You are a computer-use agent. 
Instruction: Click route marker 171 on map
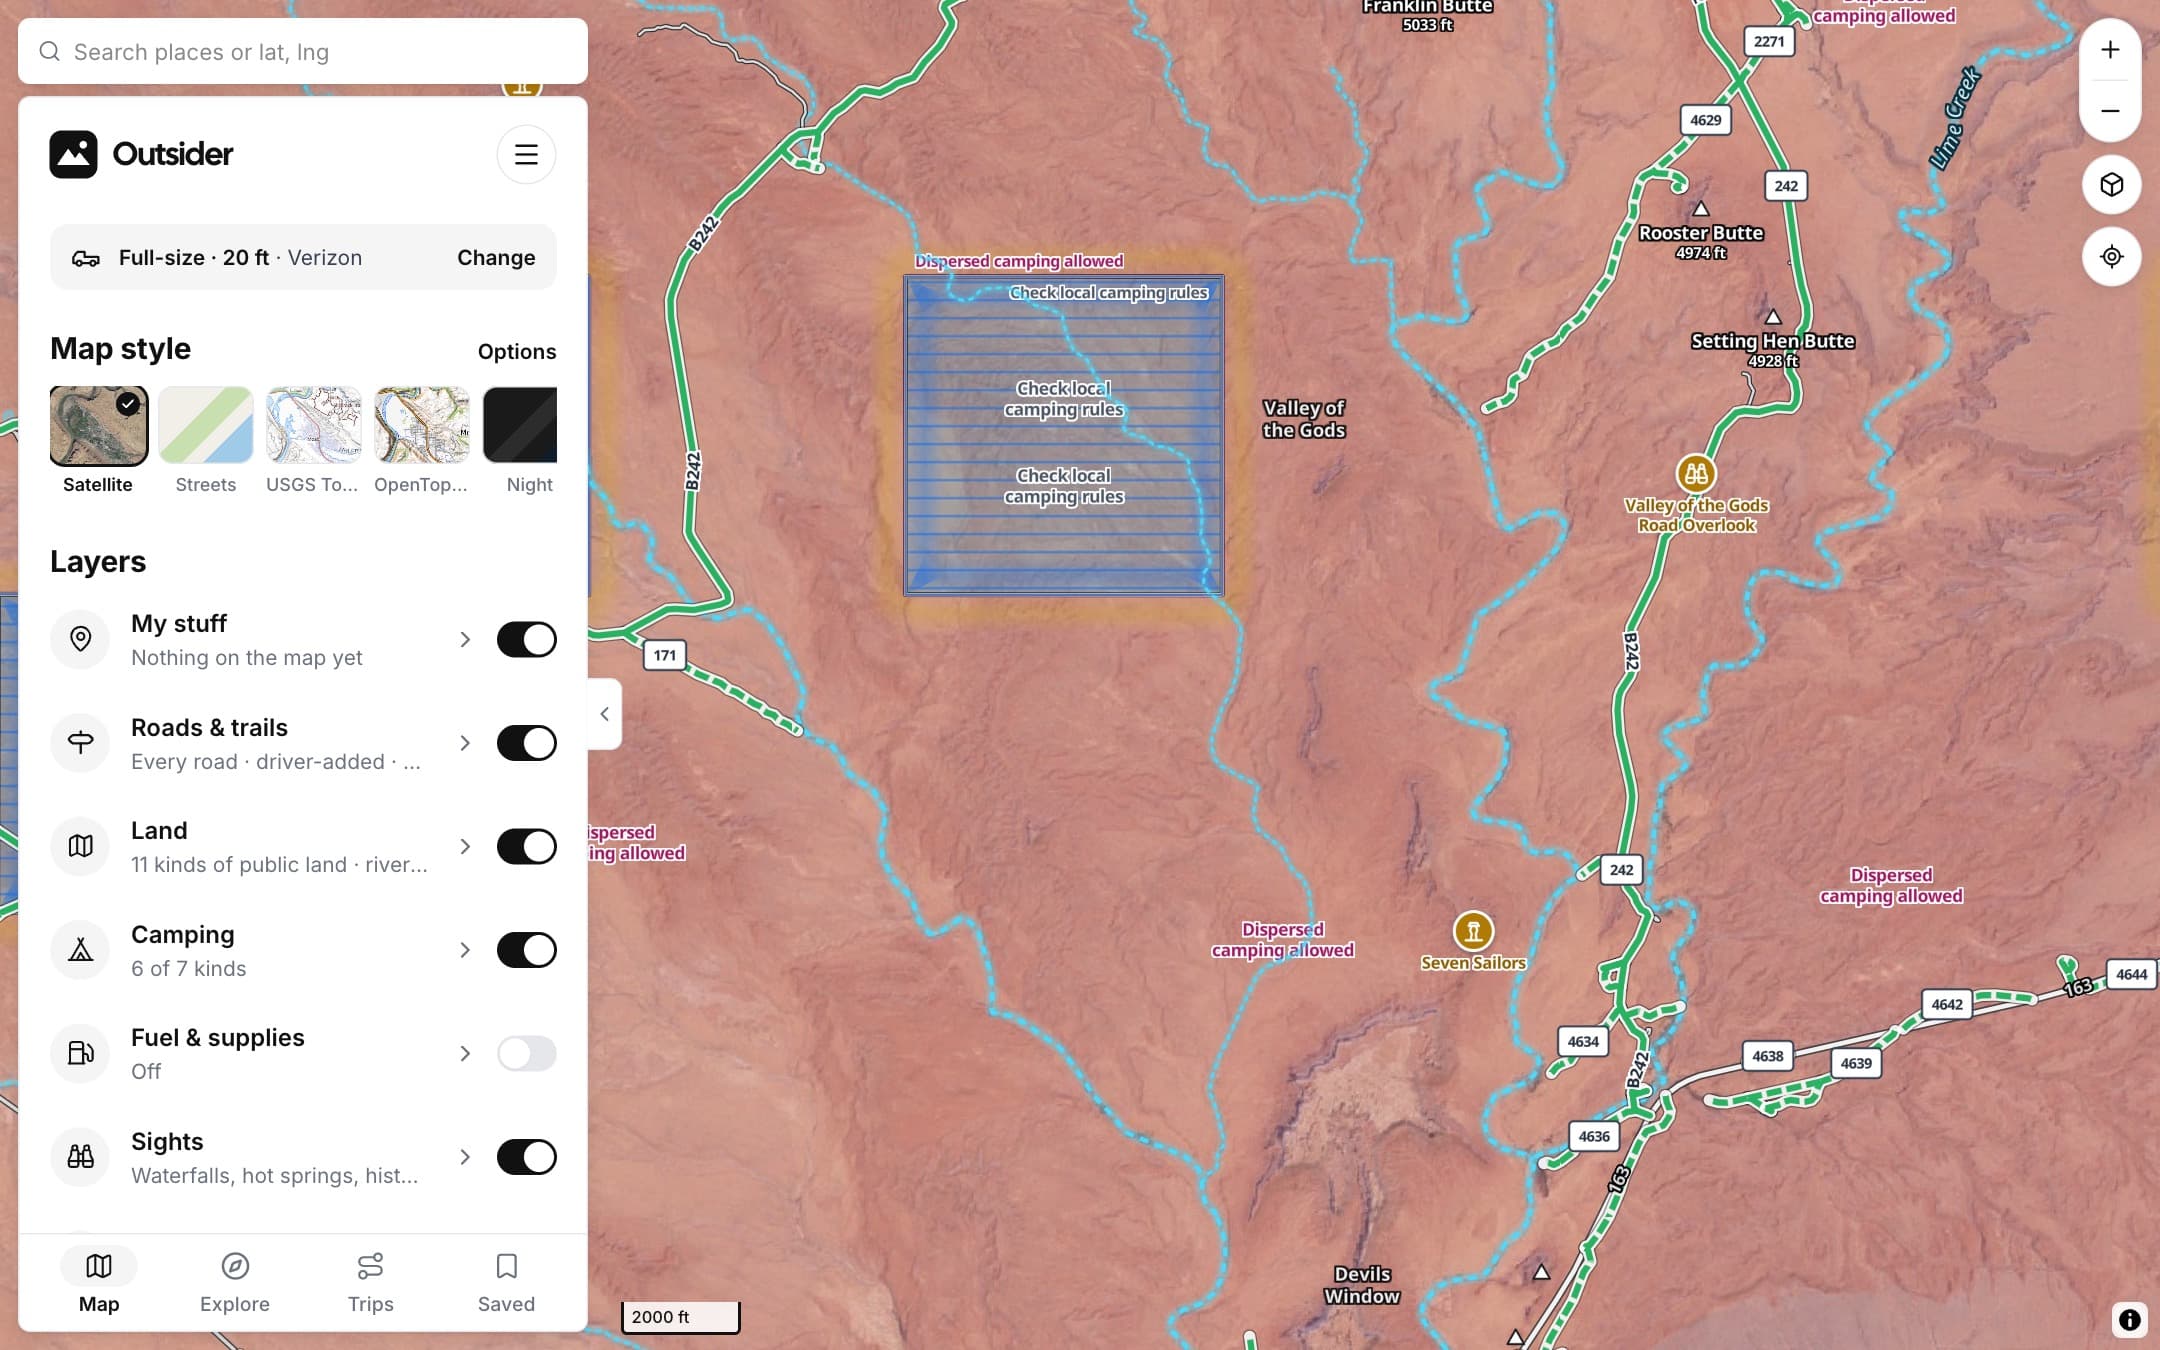[665, 655]
